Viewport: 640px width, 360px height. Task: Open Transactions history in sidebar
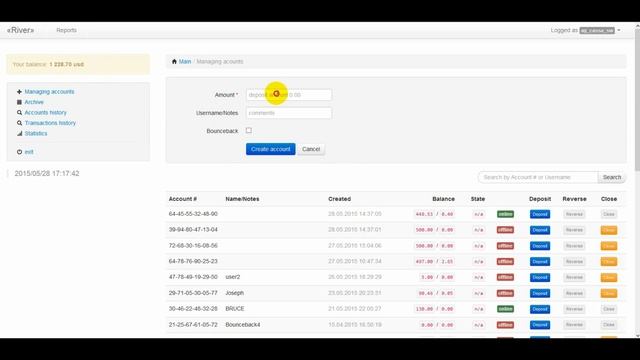coord(50,123)
